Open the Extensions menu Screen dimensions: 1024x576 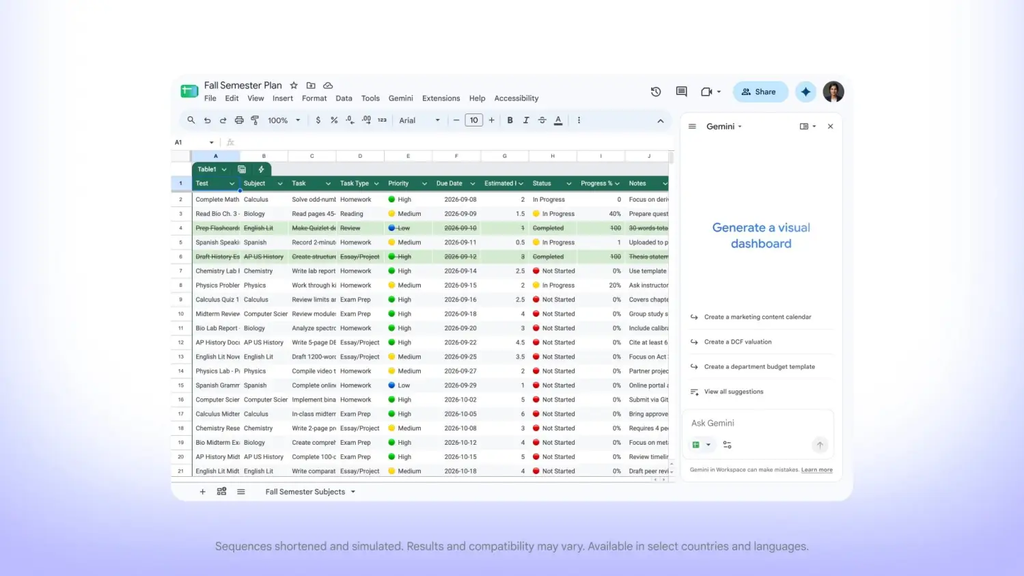[441, 99]
